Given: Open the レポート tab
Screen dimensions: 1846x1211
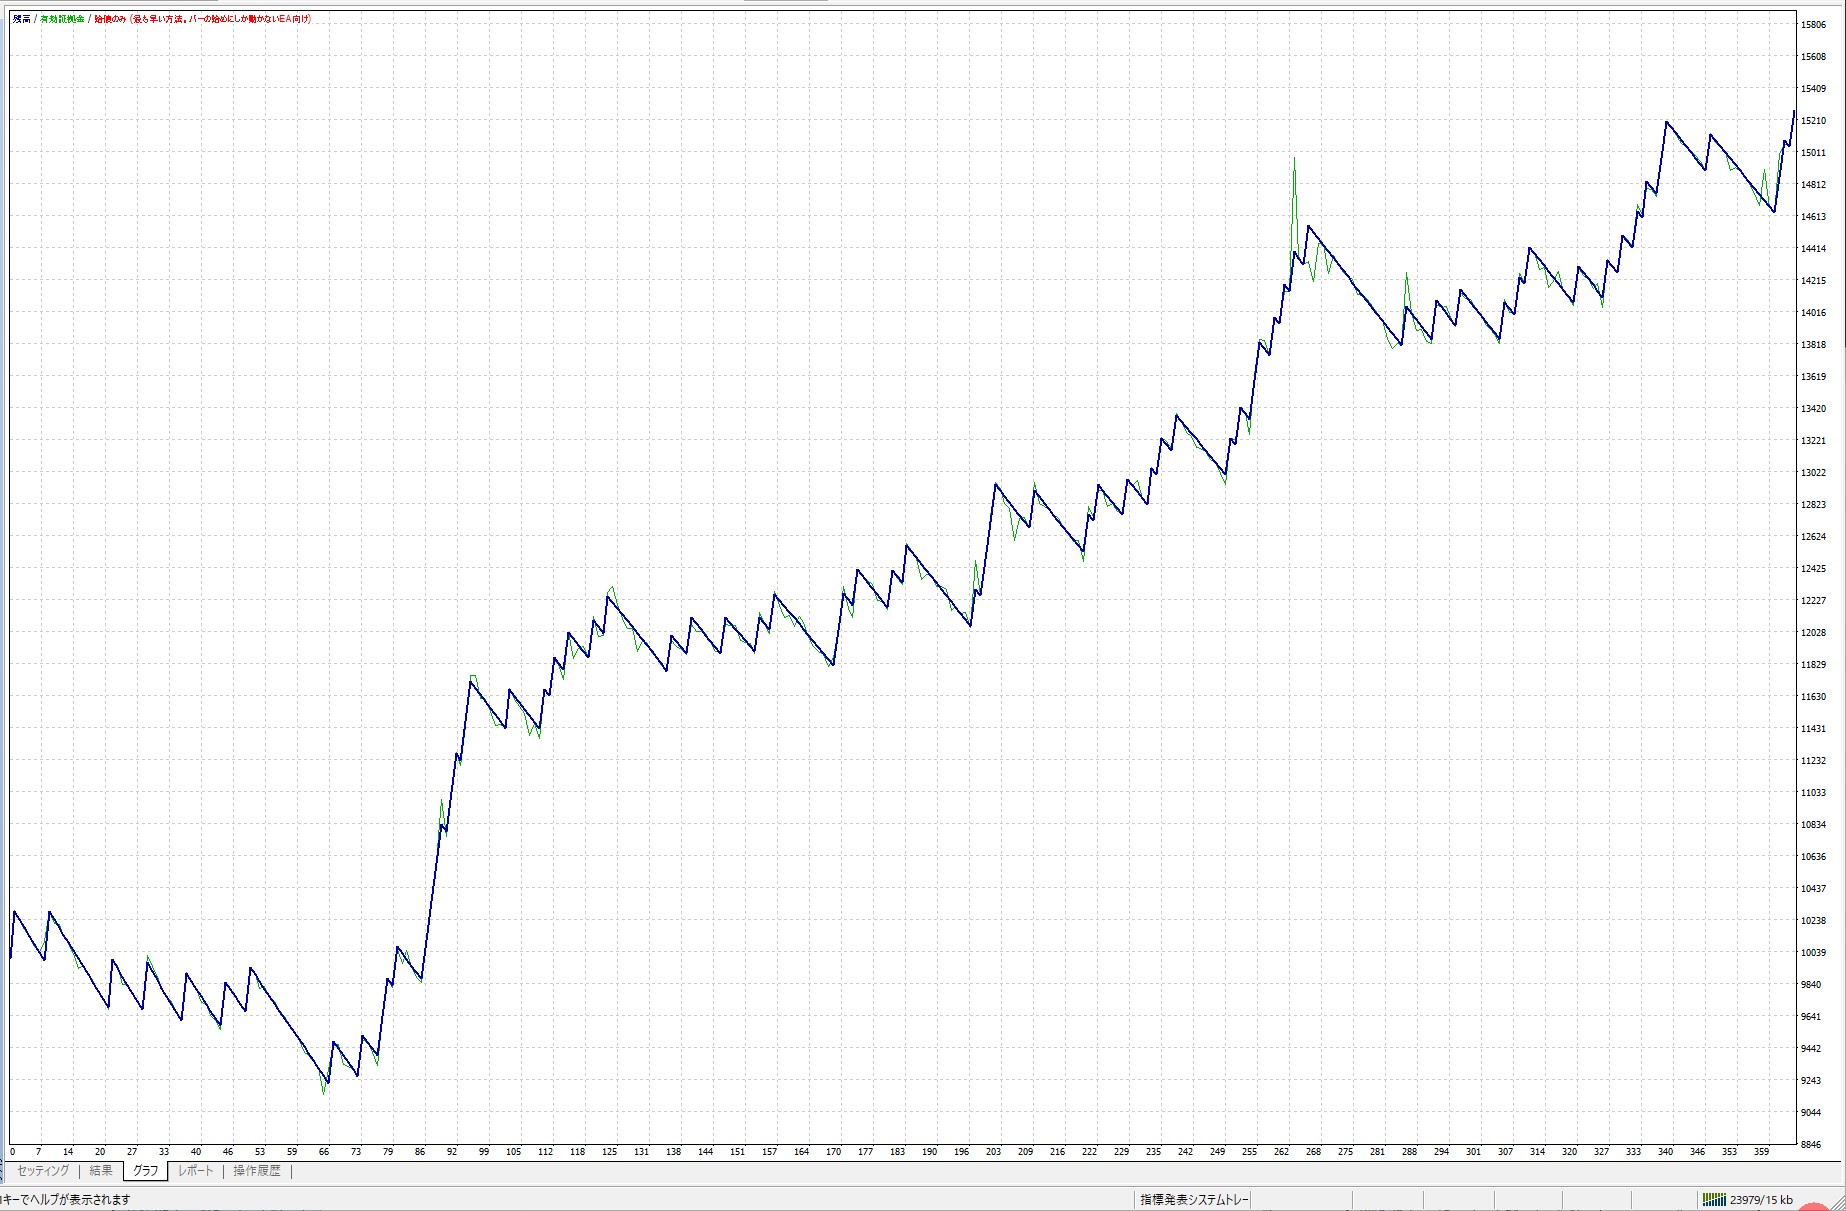Looking at the screenshot, I should click(x=196, y=1171).
